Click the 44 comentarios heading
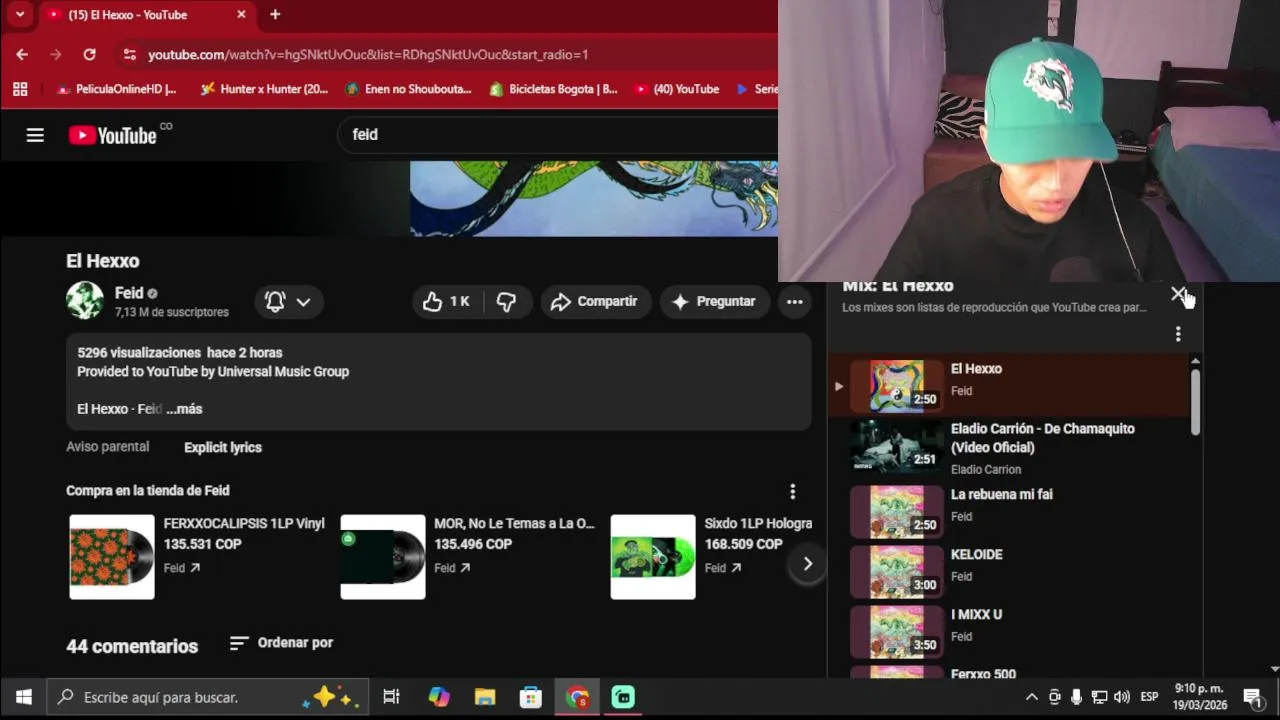Image resolution: width=1280 pixels, height=720 pixels. point(132,646)
